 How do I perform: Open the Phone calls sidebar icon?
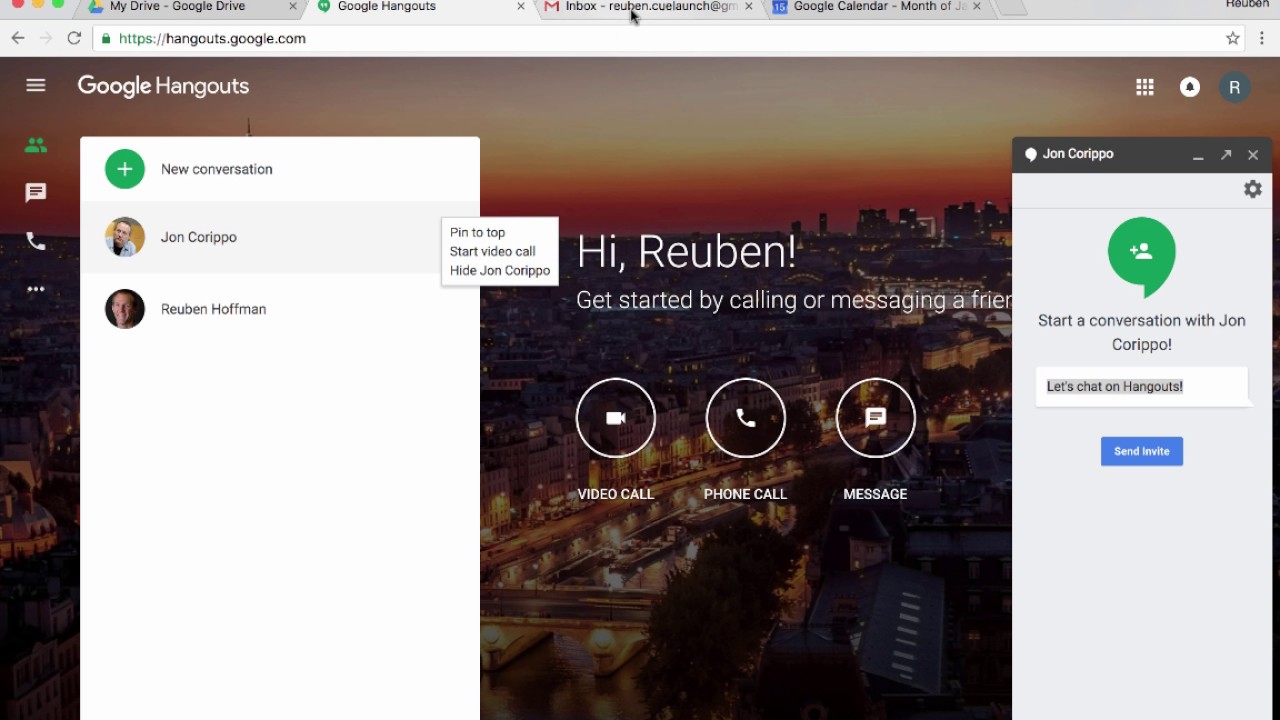[36, 241]
